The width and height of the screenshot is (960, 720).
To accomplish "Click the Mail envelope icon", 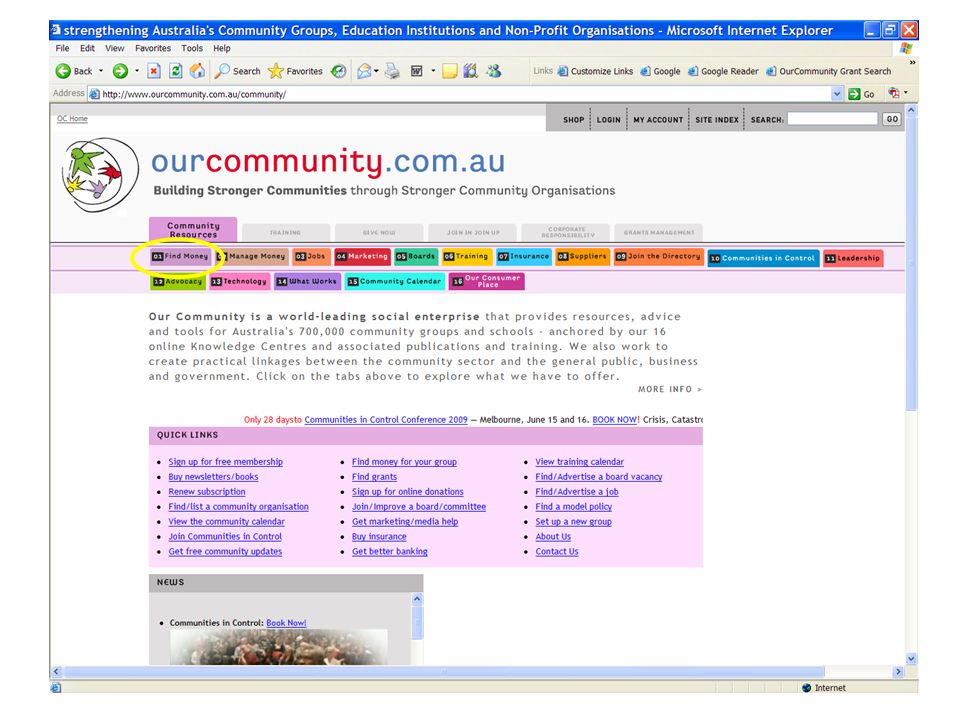I will (364, 71).
